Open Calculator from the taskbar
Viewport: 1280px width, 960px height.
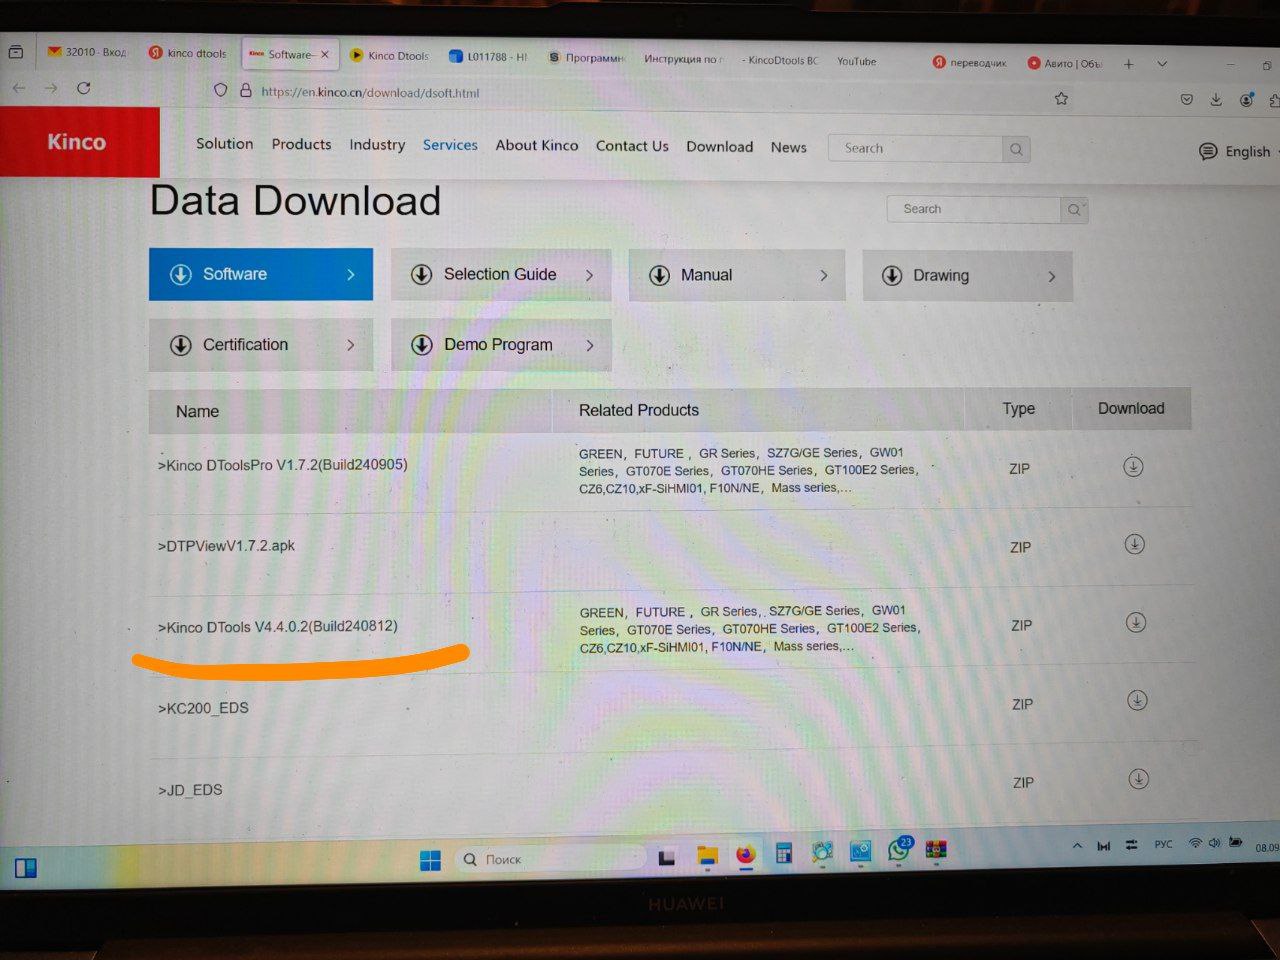(784, 853)
